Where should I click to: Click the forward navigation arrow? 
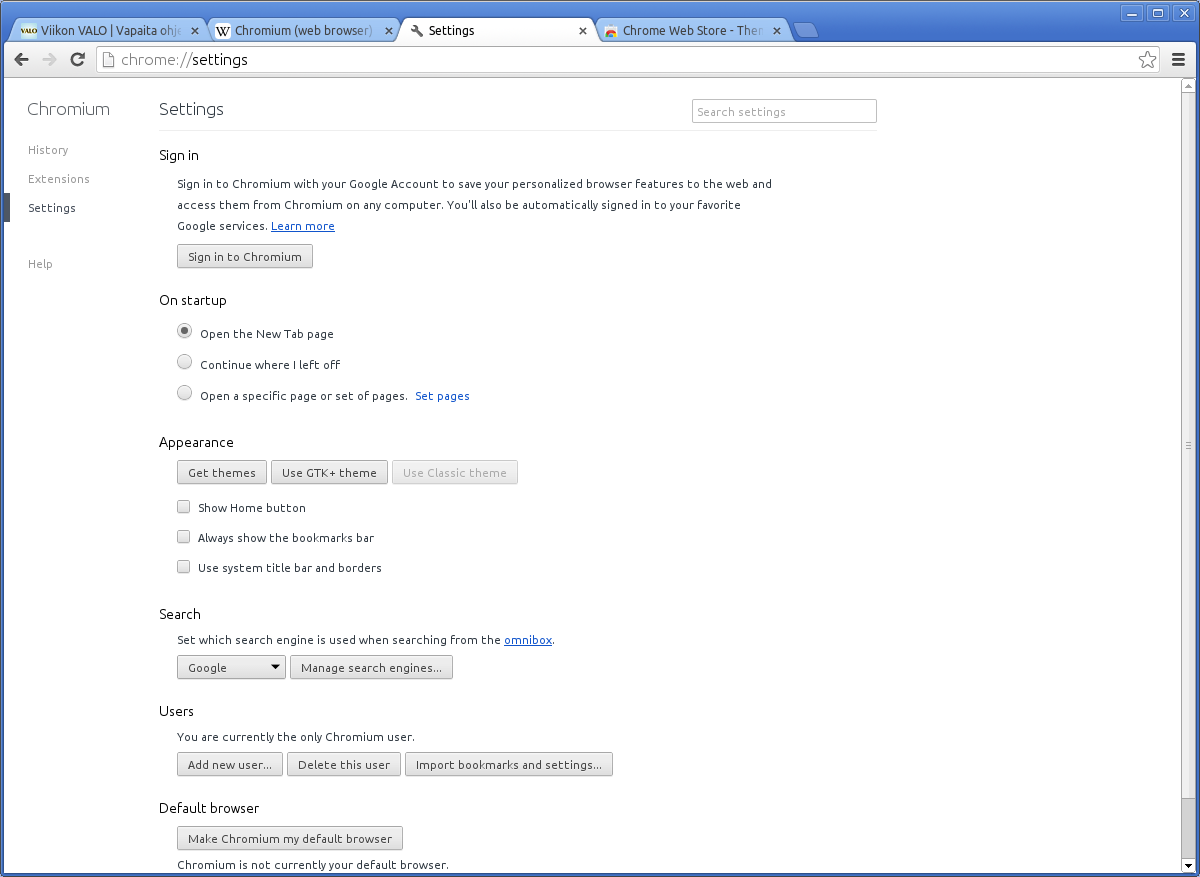50,60
